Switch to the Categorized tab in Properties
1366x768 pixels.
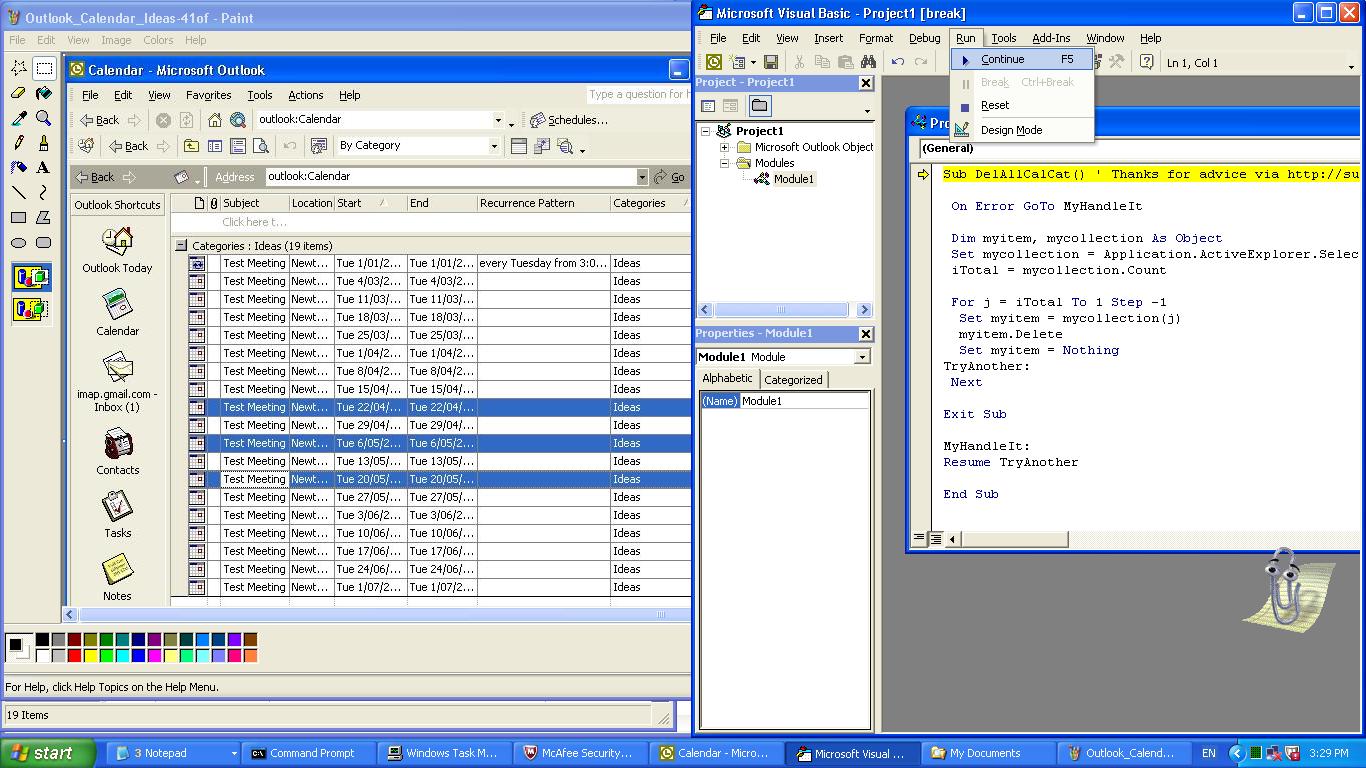[x=793, y=380]
